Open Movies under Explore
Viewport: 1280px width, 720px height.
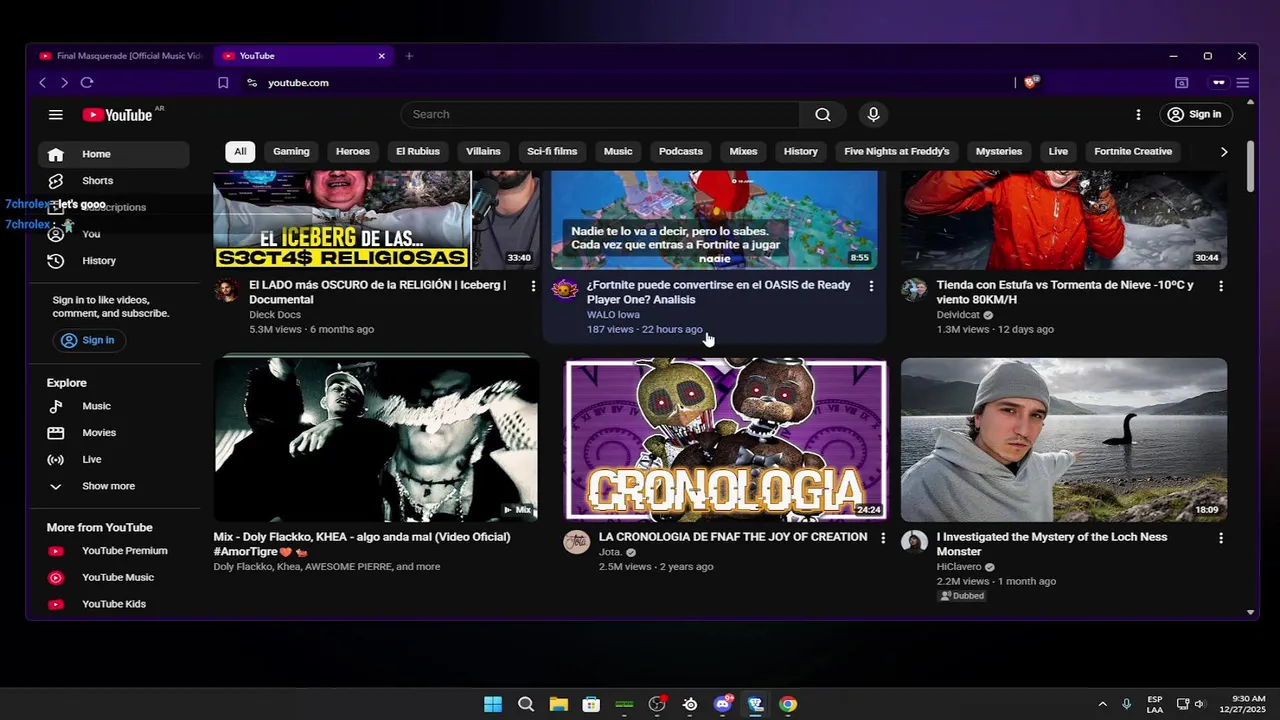tap(114, 433)
